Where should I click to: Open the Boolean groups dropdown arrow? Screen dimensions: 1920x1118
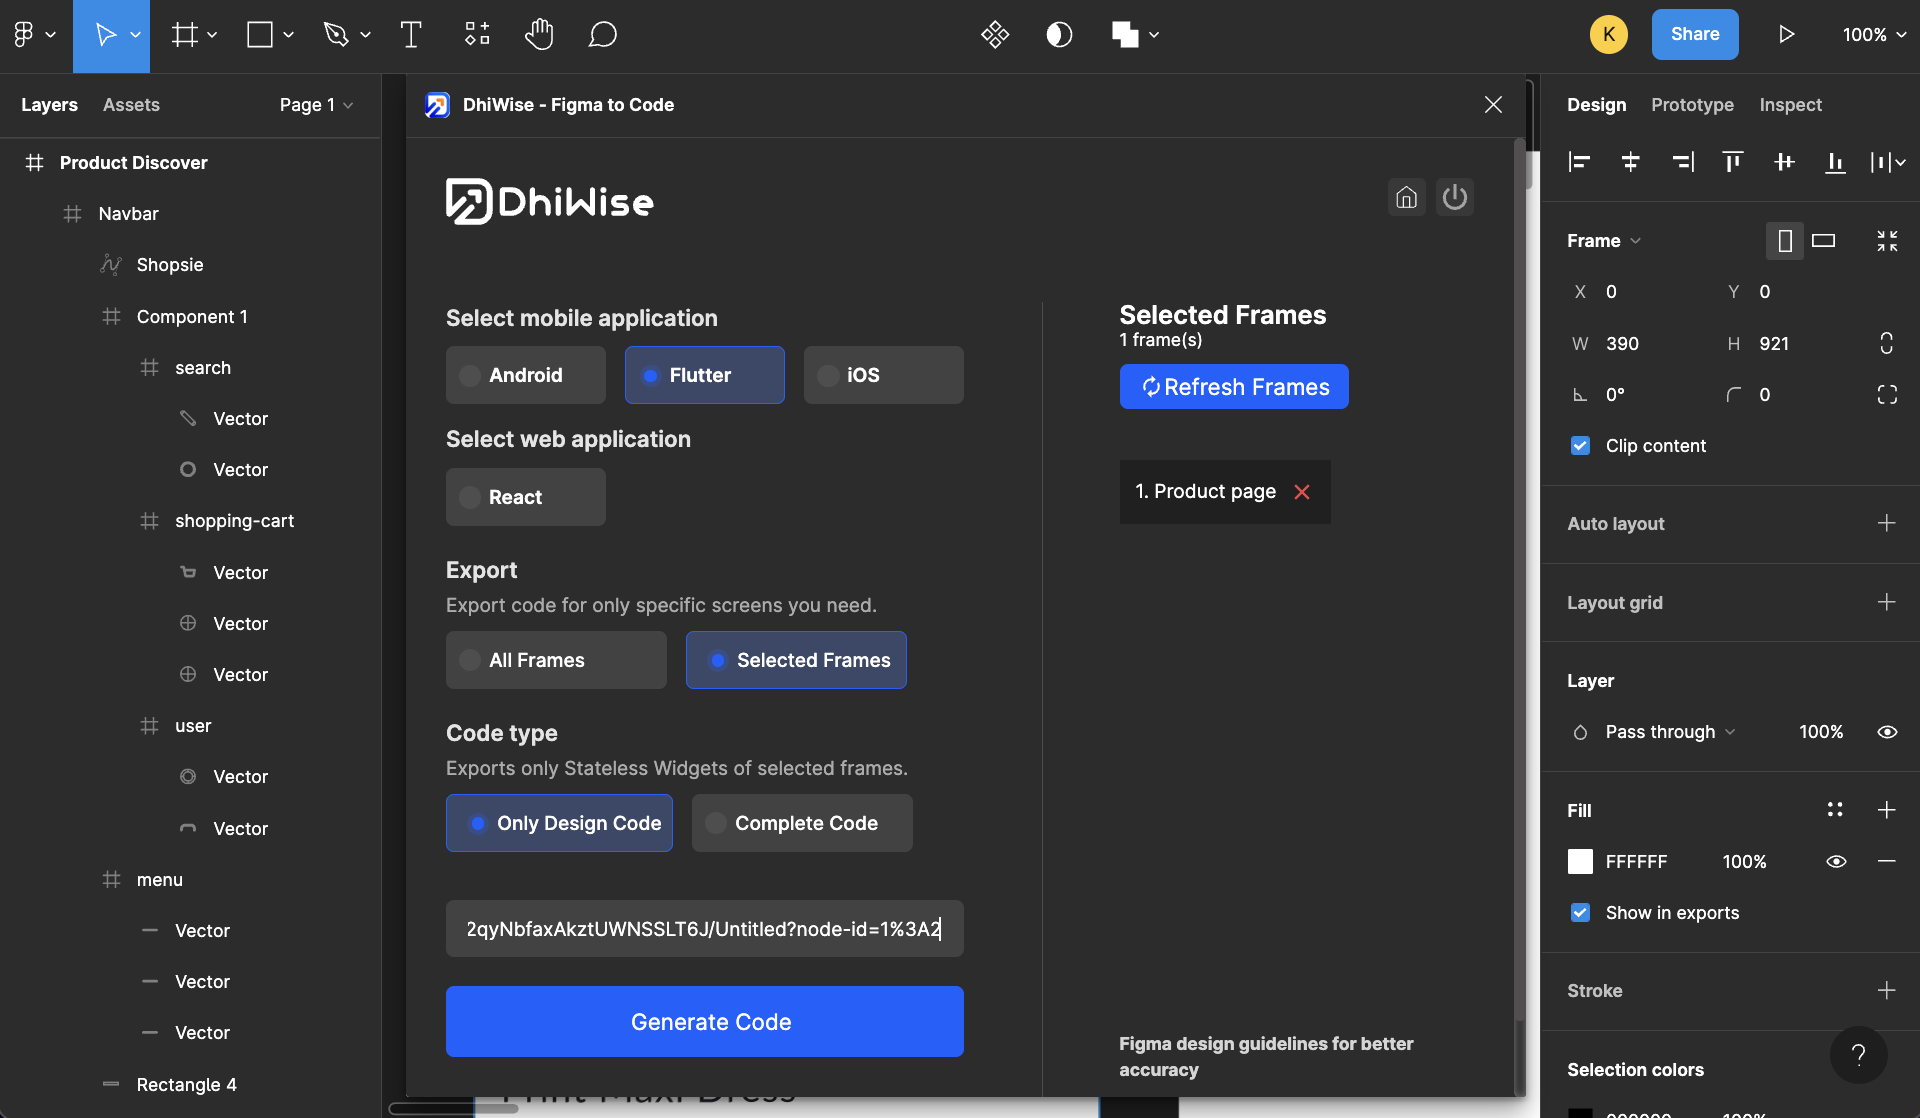click(x=1154, y=35)
